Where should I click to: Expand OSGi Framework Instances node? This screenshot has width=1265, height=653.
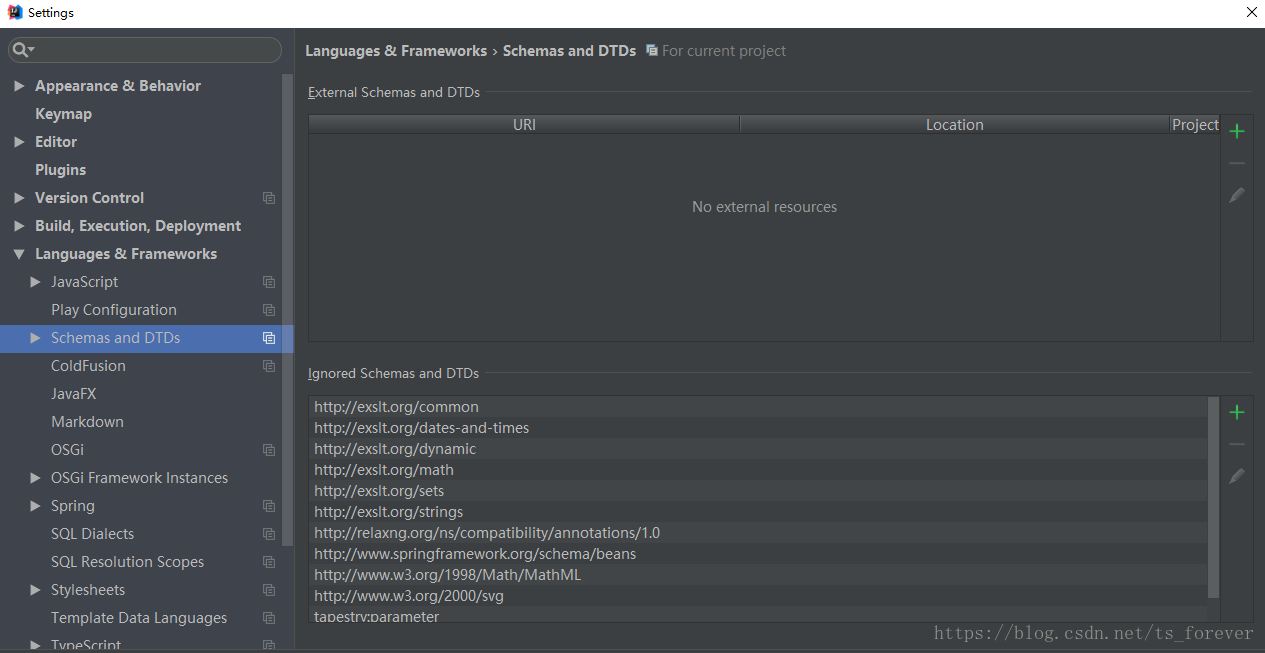tap(36, 478)
